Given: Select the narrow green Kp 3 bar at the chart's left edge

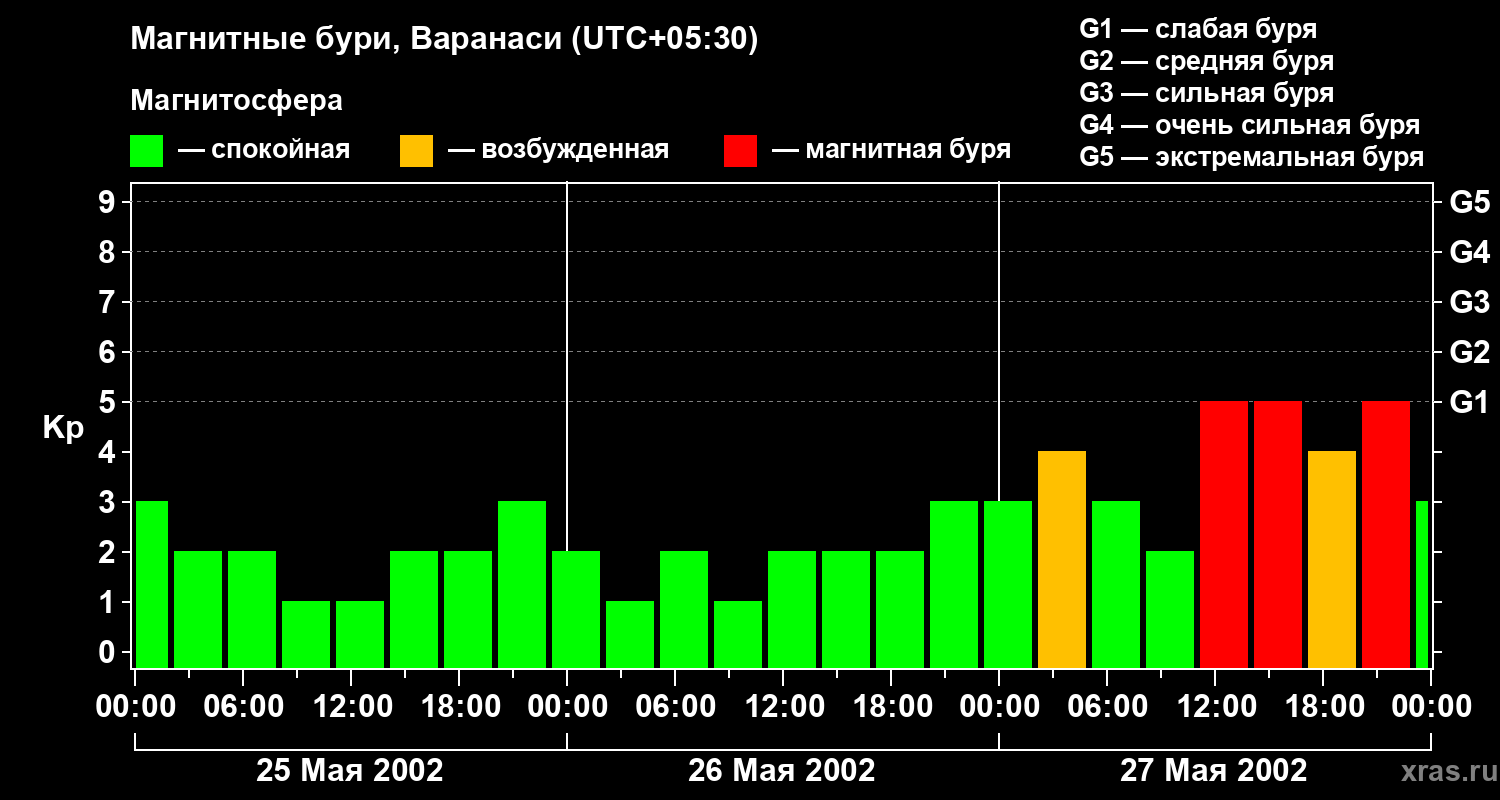Looking at the screenshot, I should (x=152, y=585).
